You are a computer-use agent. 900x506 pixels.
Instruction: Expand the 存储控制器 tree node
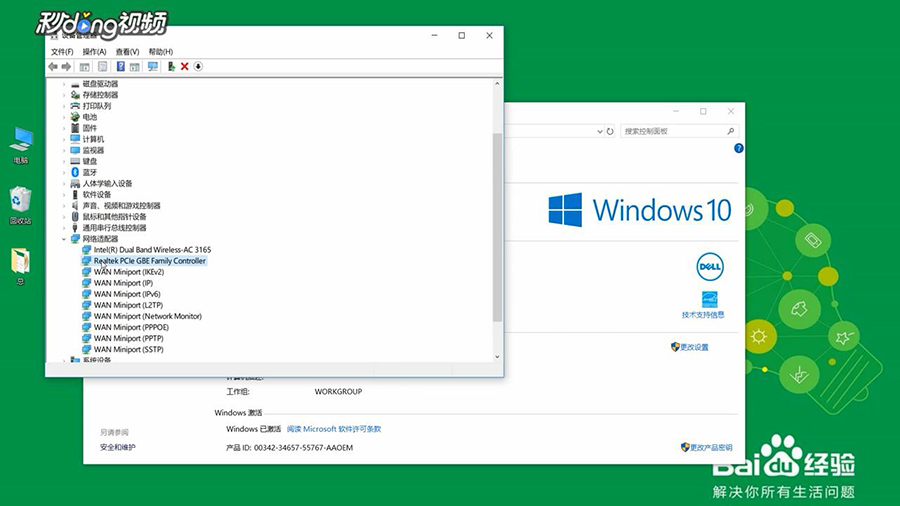tap(64, 95)
